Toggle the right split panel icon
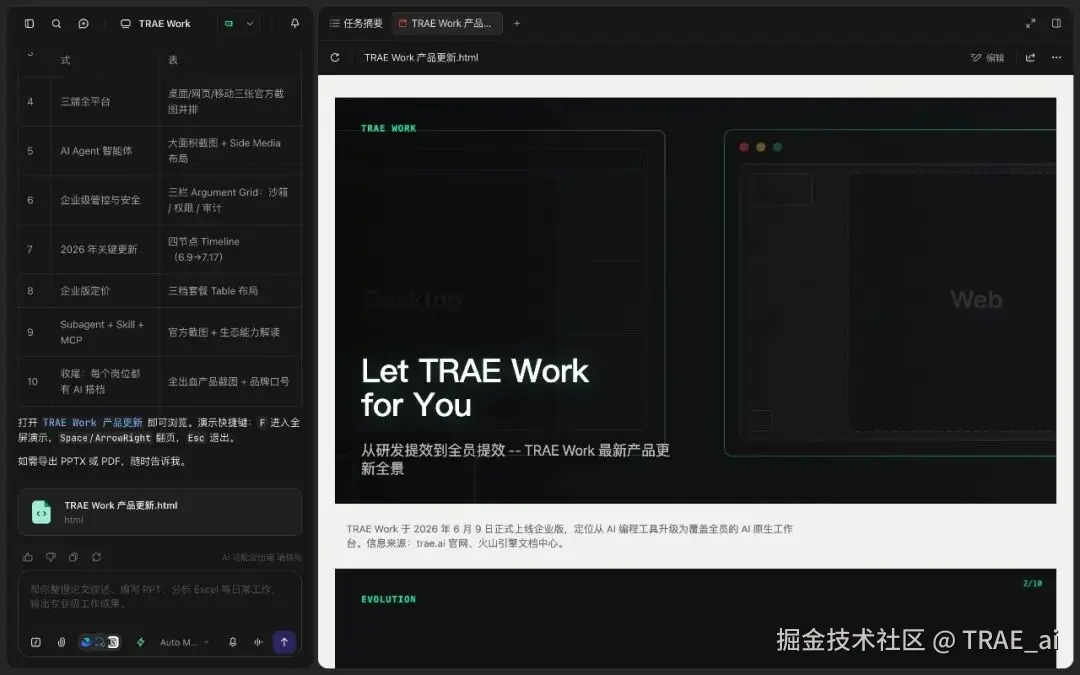 tap(1056, 23)
